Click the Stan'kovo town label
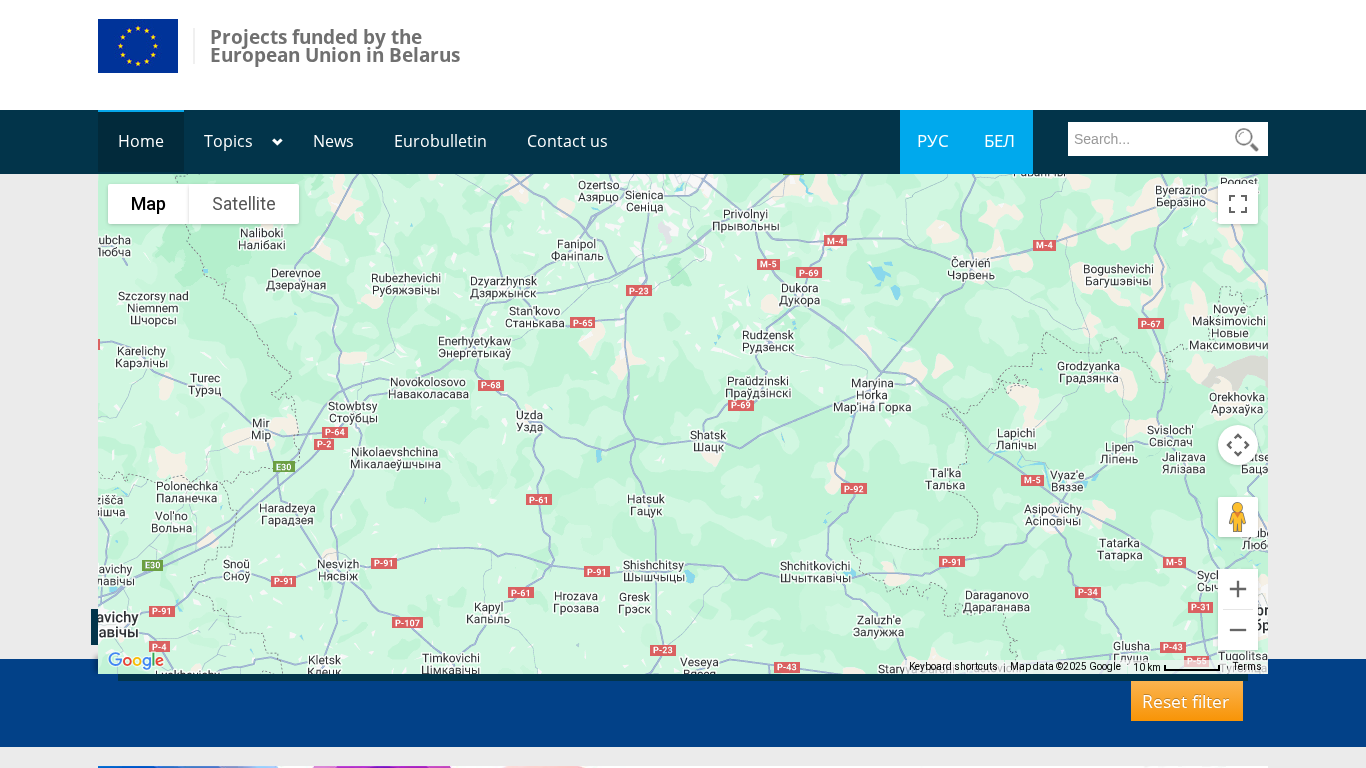The height and width of the screenshot is (768, 1366). [x=535, y=317]
